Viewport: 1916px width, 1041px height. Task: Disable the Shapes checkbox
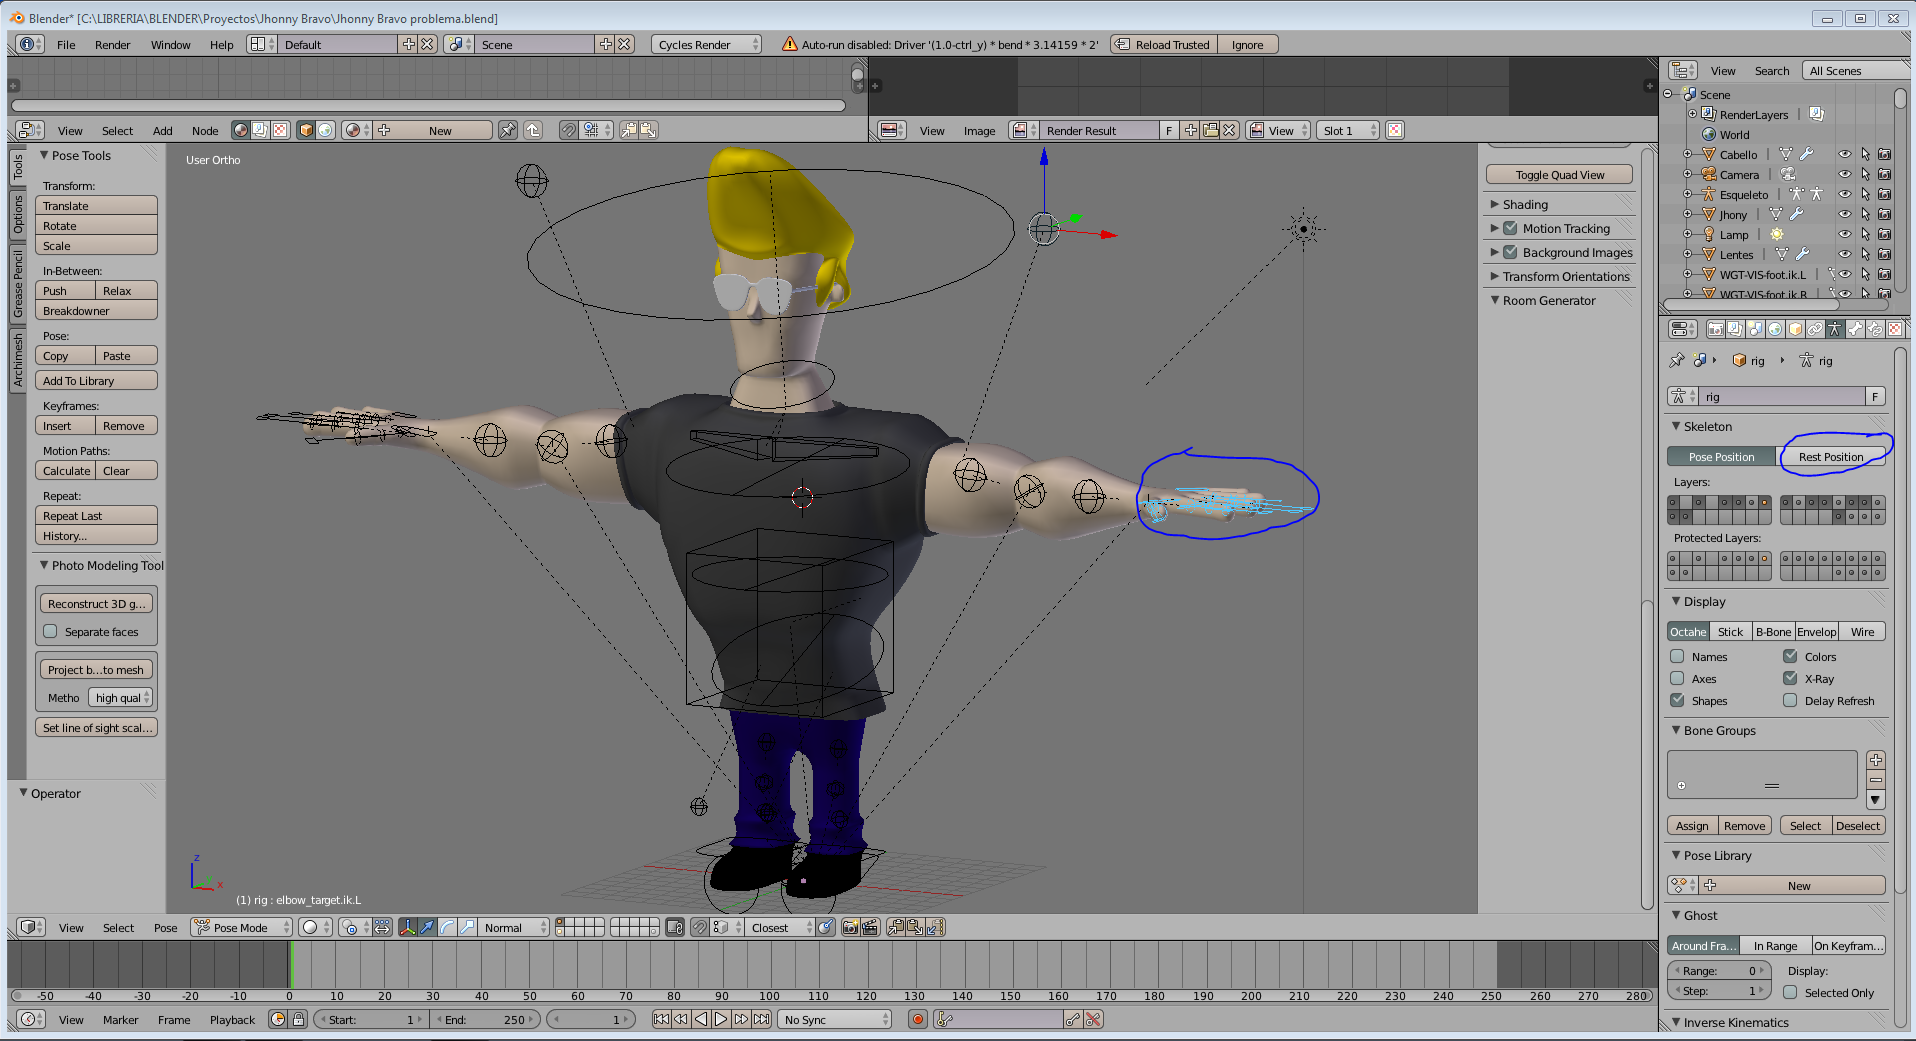click(1677, 700)
